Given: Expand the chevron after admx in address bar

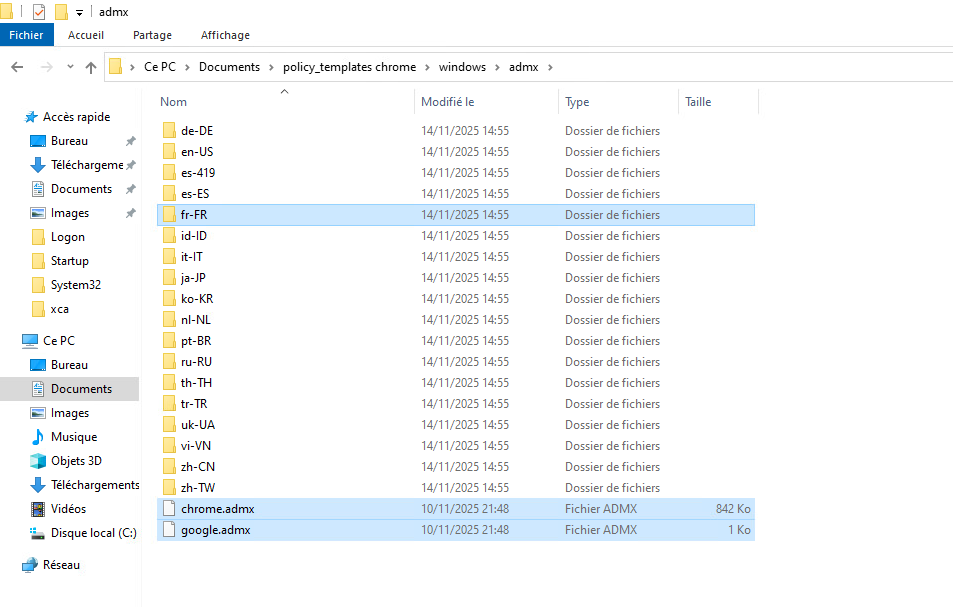Looking at the screenshot, I should (549, 67).
